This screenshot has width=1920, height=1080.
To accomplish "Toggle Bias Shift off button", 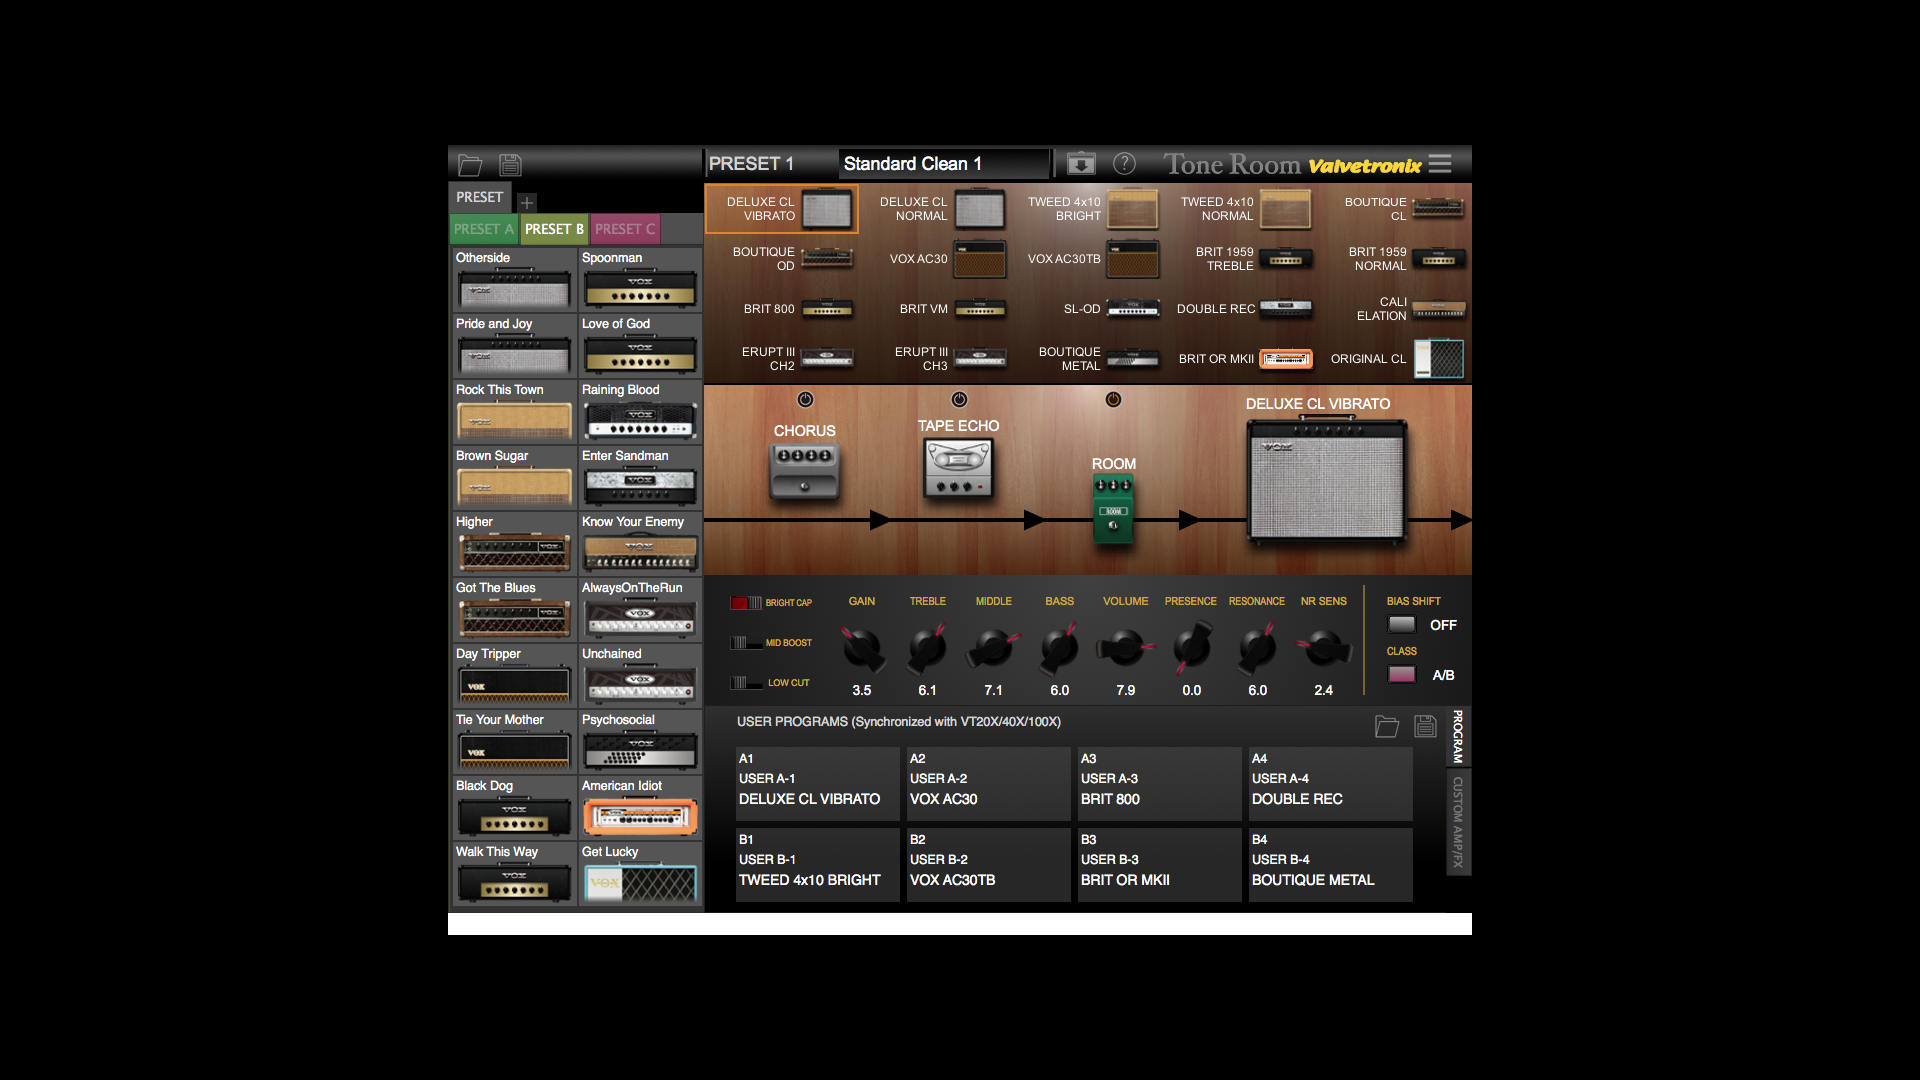I will click(1401, 624).
